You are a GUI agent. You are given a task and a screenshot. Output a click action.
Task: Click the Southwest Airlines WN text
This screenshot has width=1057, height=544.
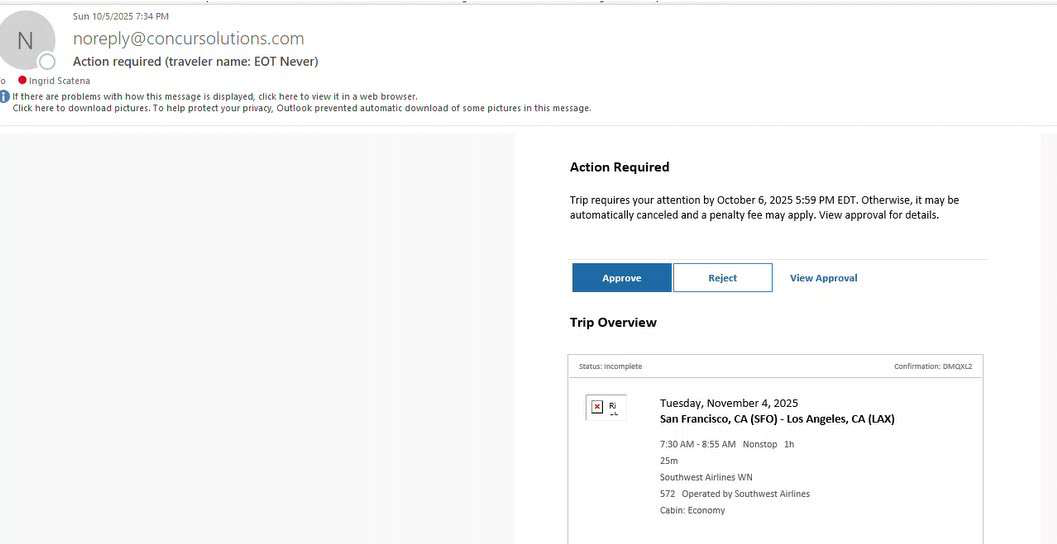tap(706, 477)
